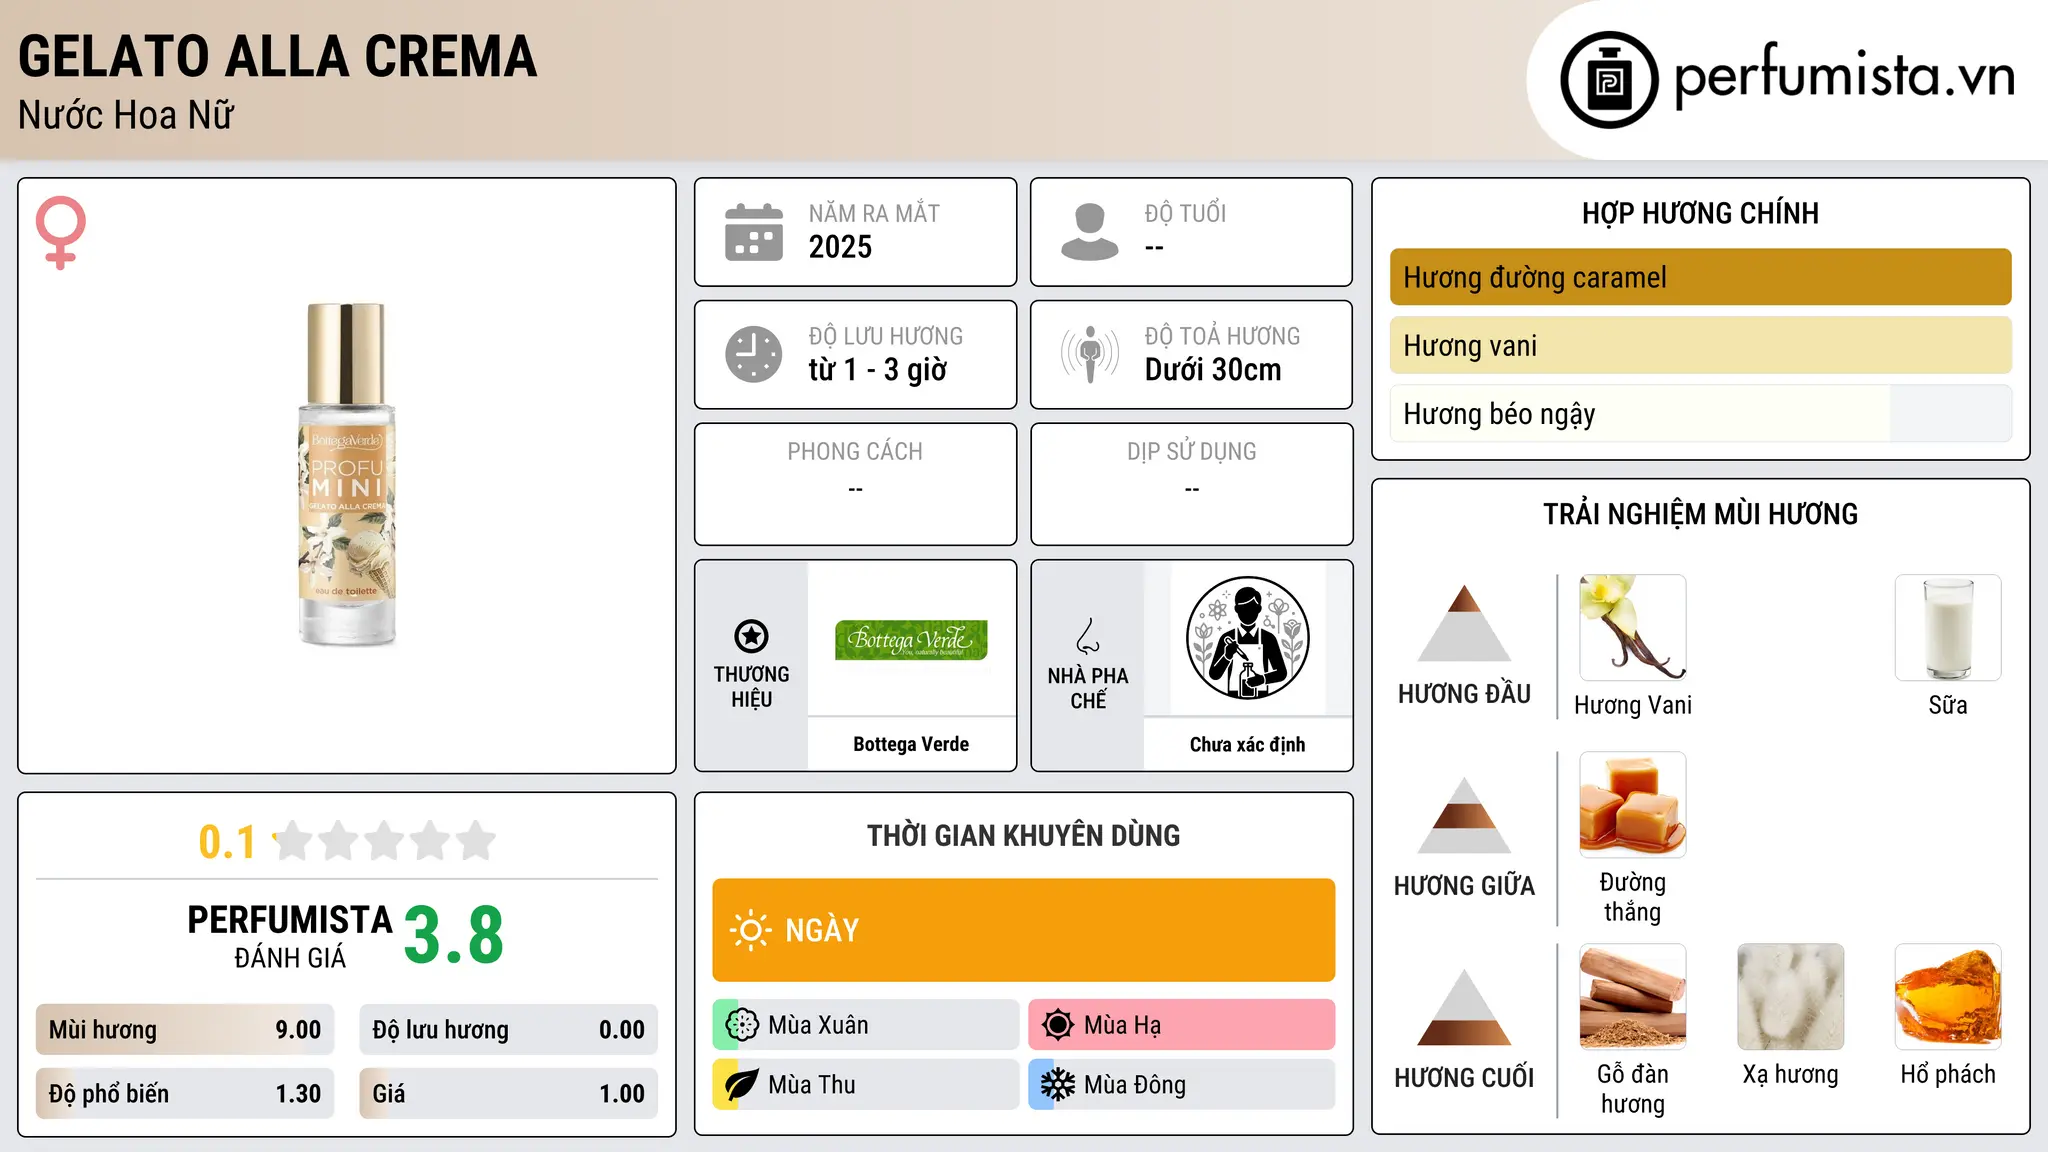Click the Hương giữa pyramid icon
Screen dimensions: 2048x1152
tap(1464, 815)
